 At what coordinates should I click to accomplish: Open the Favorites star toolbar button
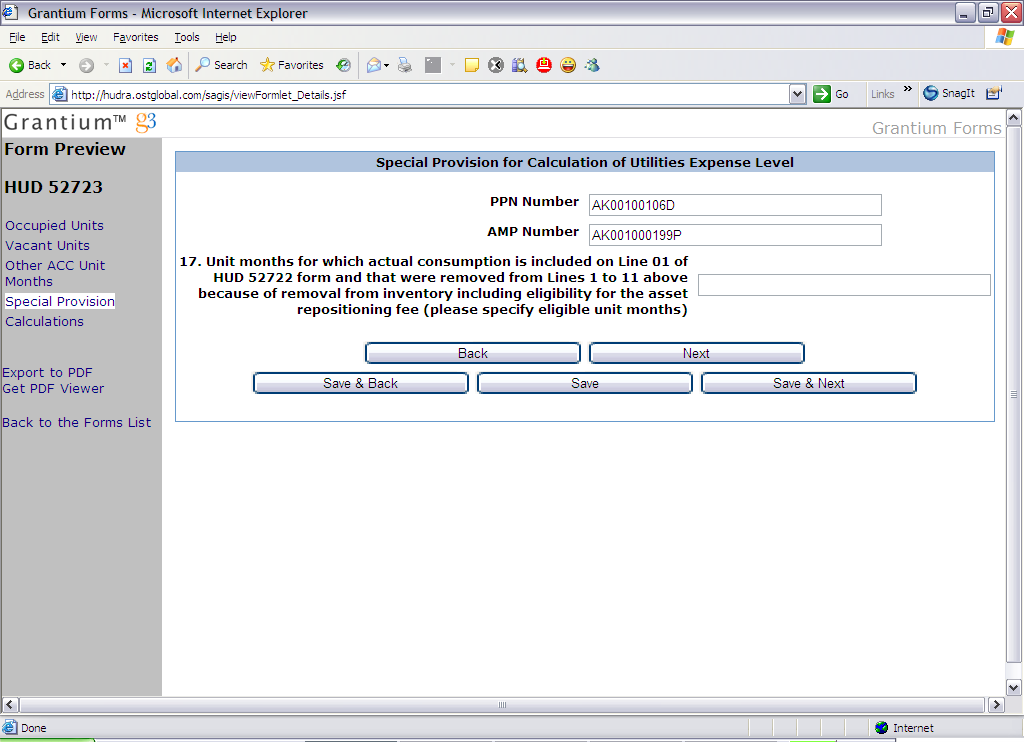point(292,65)
